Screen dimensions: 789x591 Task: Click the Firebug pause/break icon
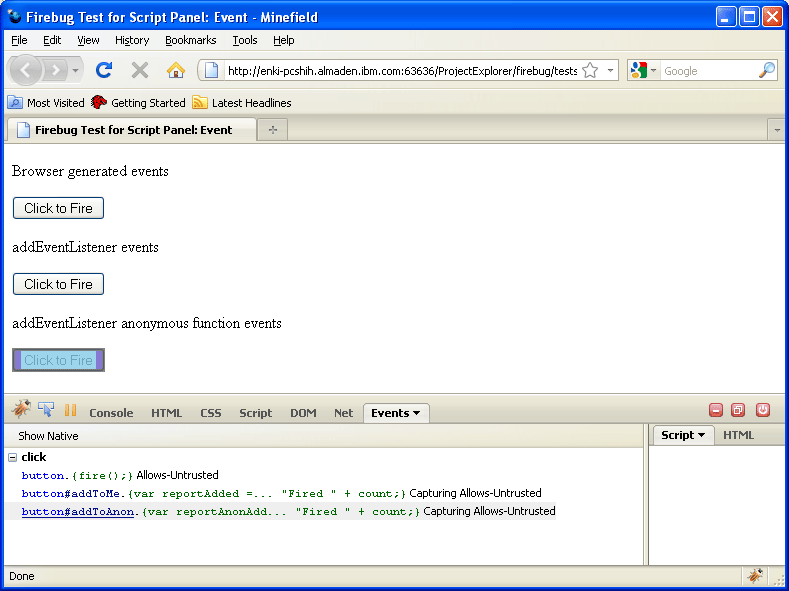71,410
